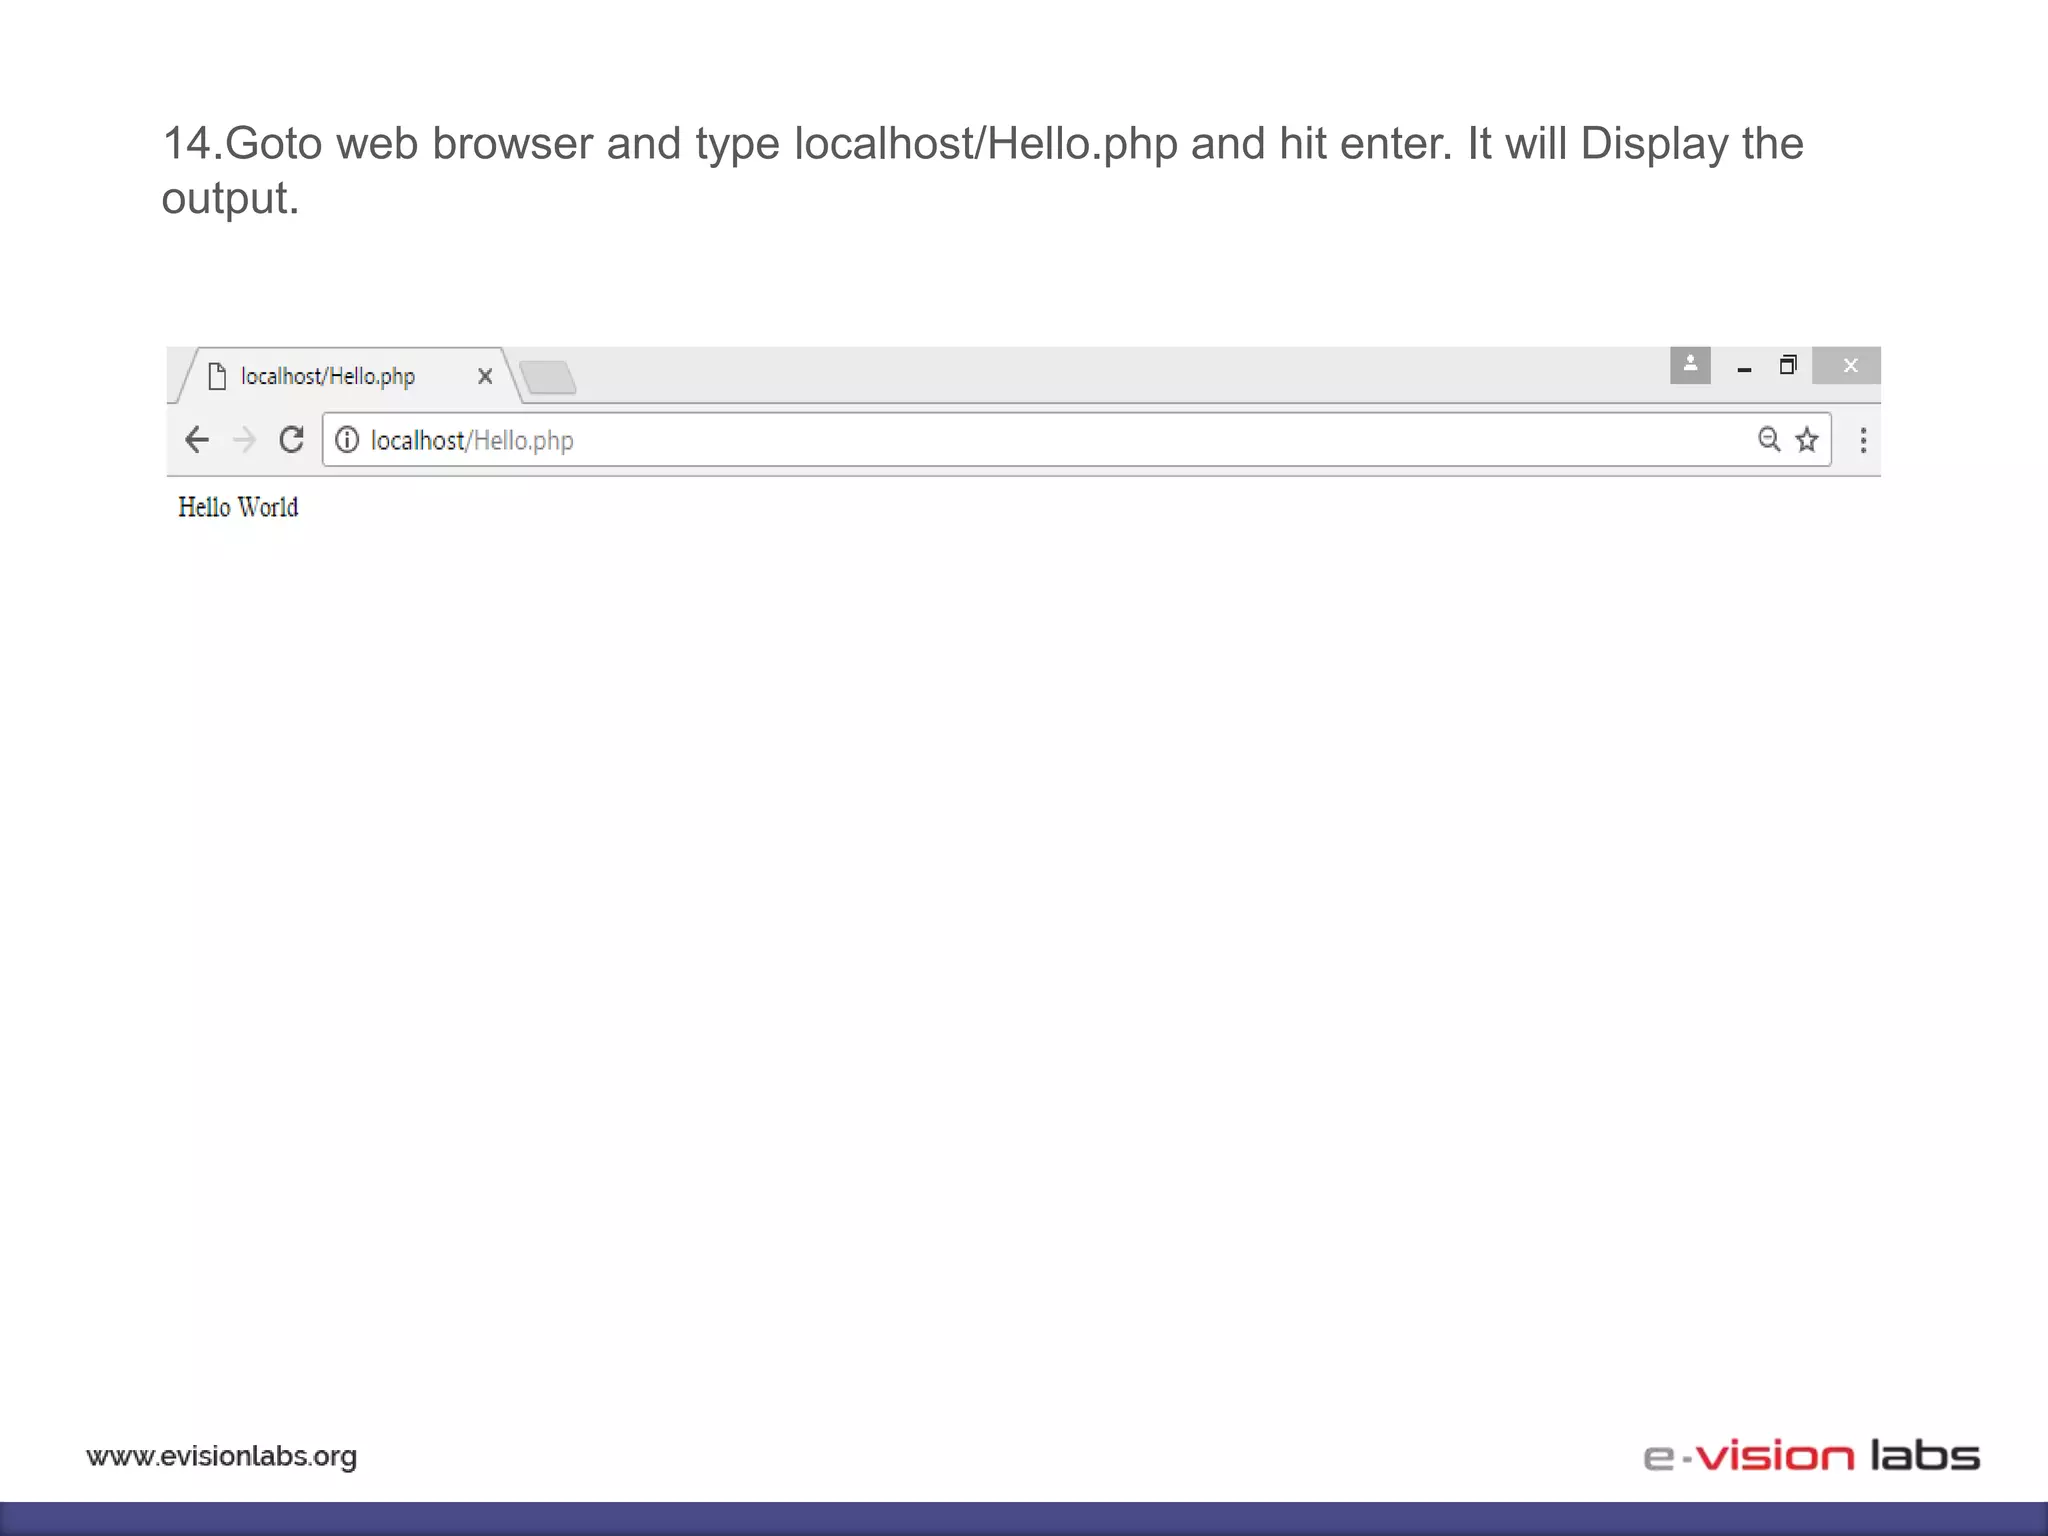
Task: Close the localhost/Hello.php tab
Action: 485,376
